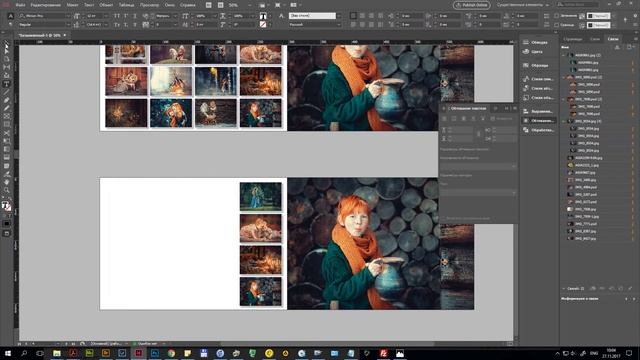Open the workspace switcher dropdown

pyautogui.click(x=523, y=5)
